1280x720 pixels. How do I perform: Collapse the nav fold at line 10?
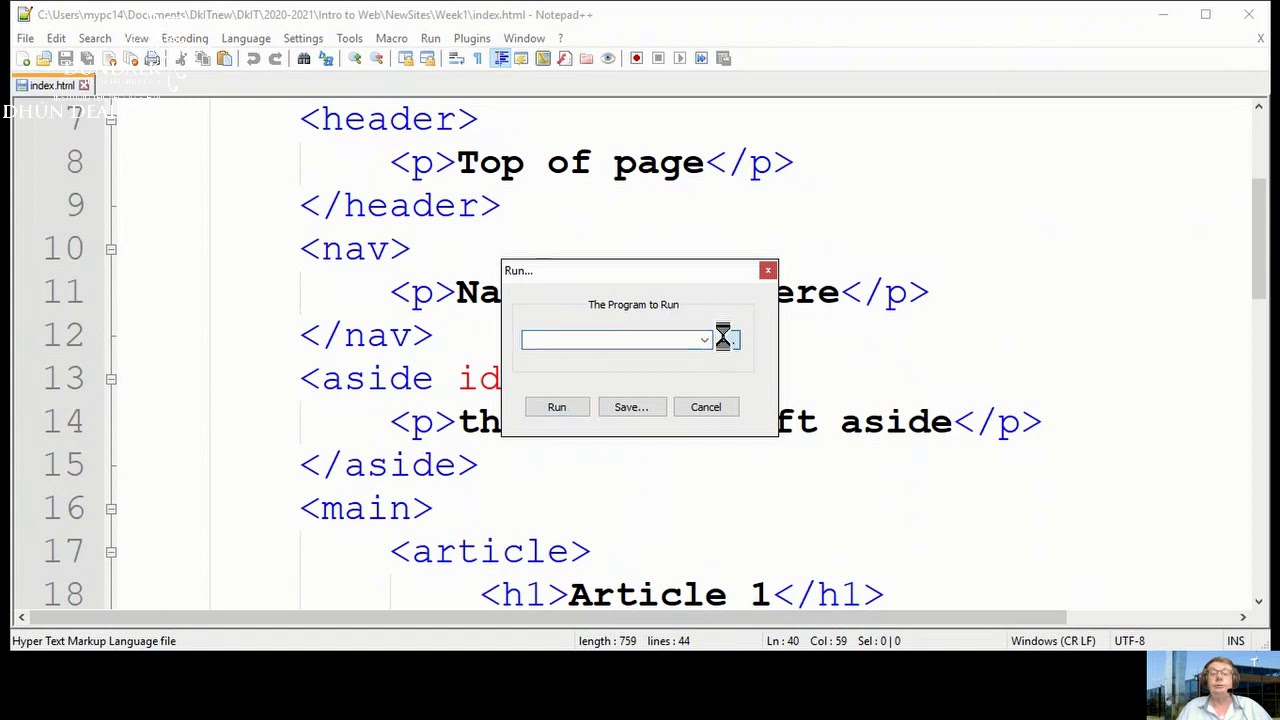[x=111, y=249]
